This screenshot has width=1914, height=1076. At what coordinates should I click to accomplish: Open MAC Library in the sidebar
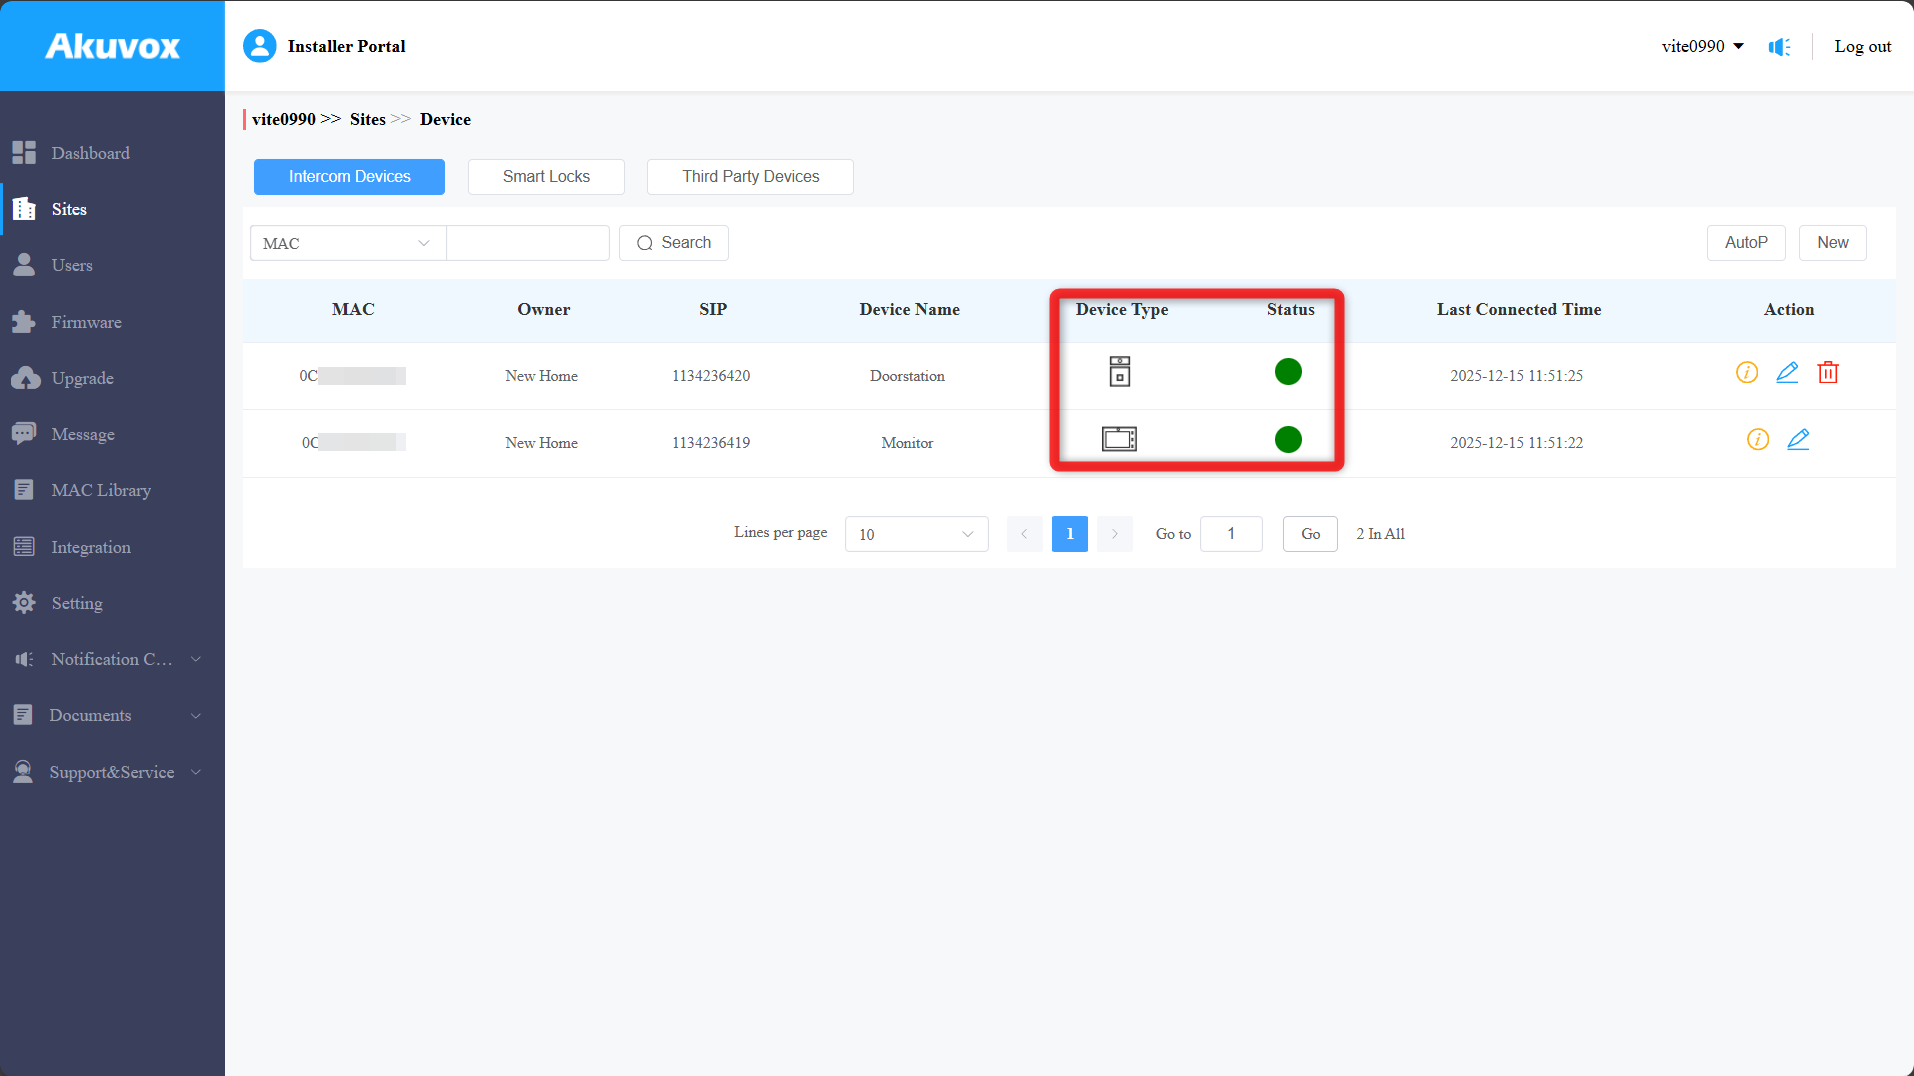(x=101, y=490)
